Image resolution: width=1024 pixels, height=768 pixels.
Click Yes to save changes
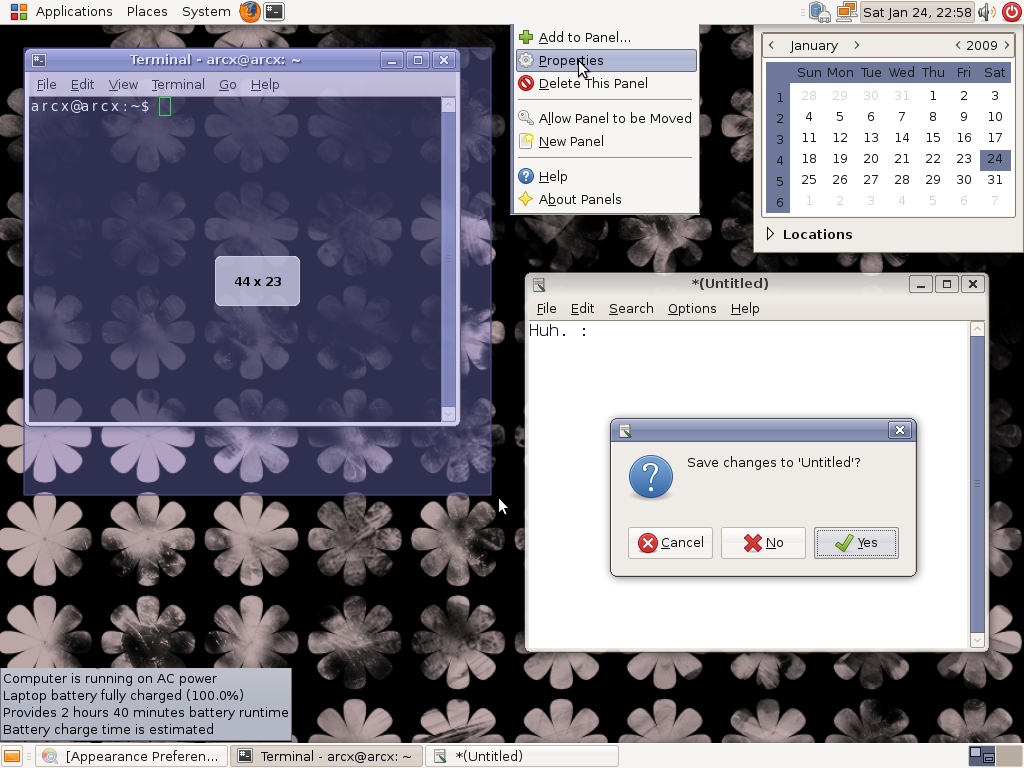pos(856,543)
